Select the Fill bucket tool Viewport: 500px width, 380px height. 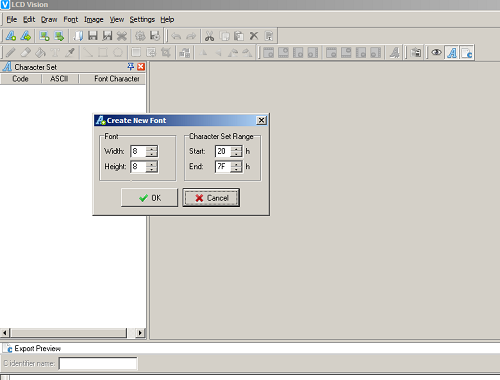[x=40, y=53]
